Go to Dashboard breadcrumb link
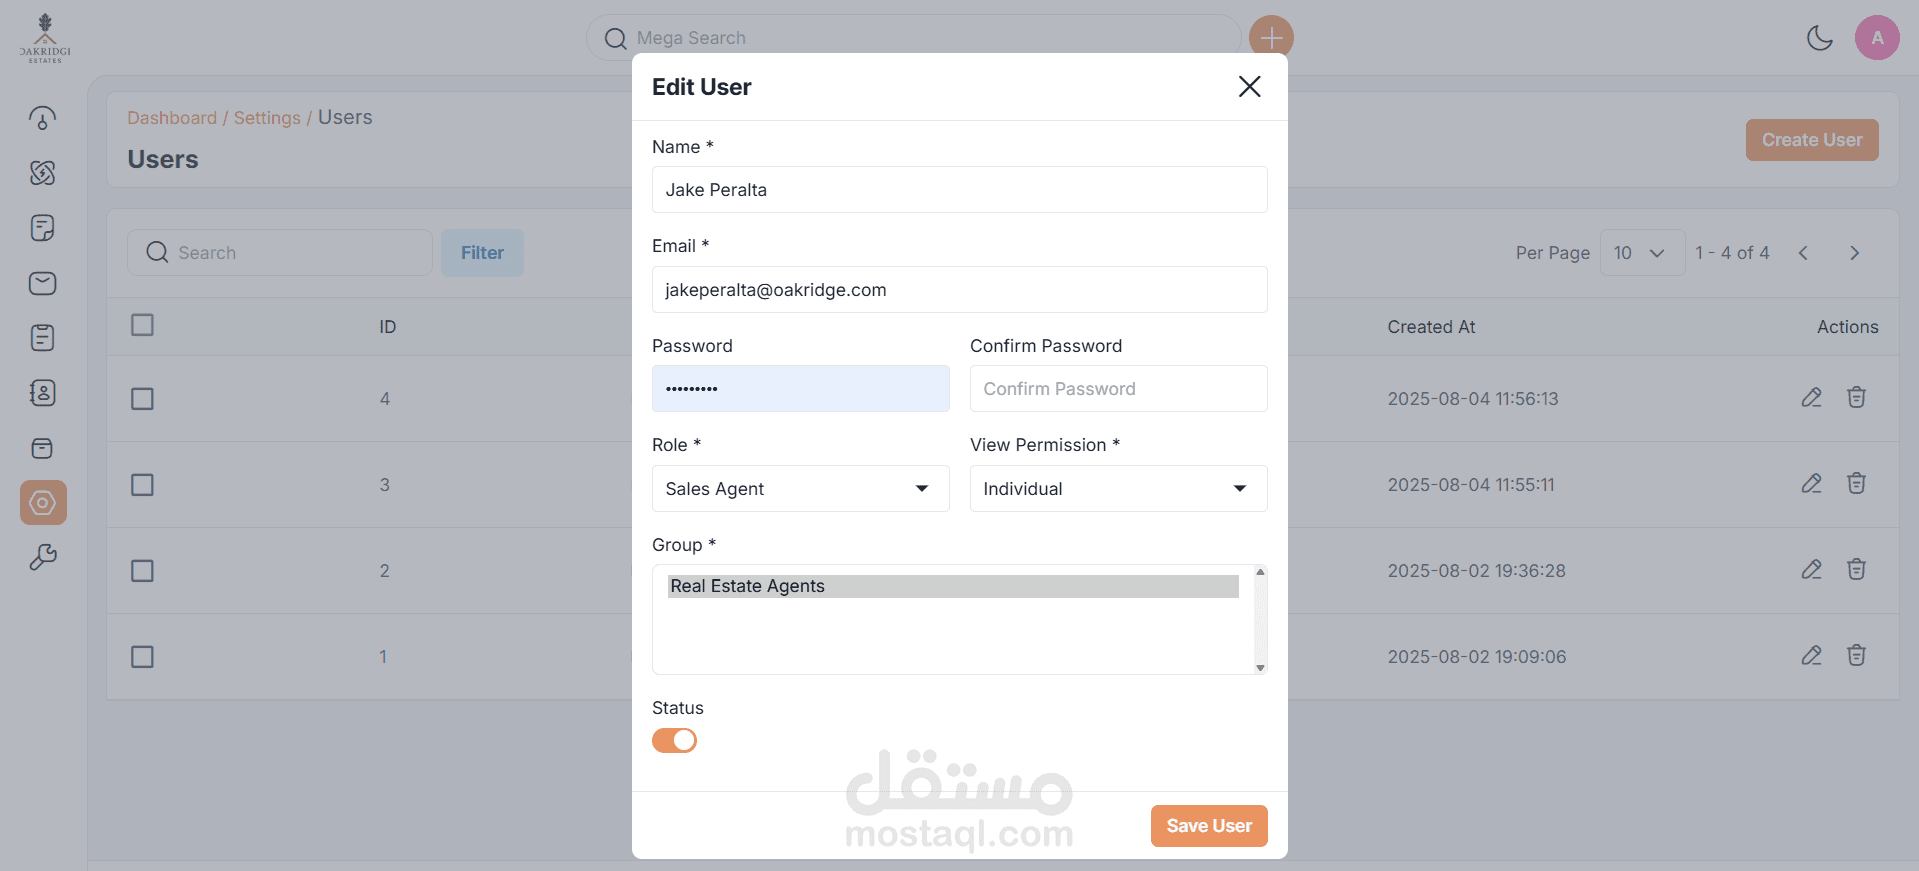This screenshot has height=871, width=1919. click(172, 118)
